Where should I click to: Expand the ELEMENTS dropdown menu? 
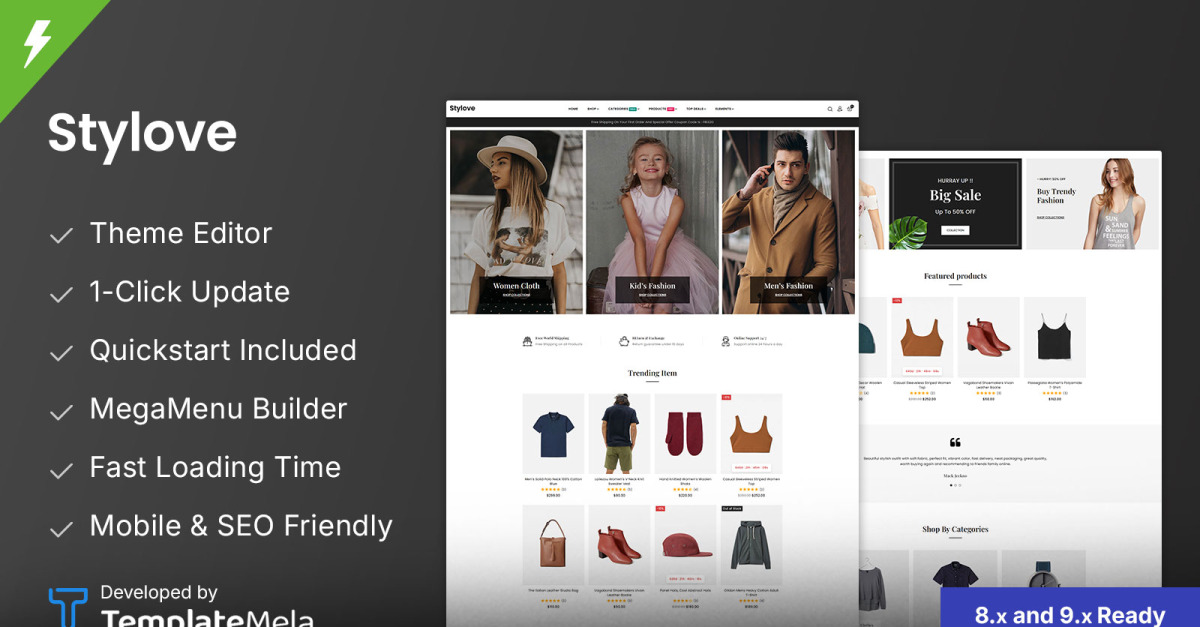click(725, 108)
